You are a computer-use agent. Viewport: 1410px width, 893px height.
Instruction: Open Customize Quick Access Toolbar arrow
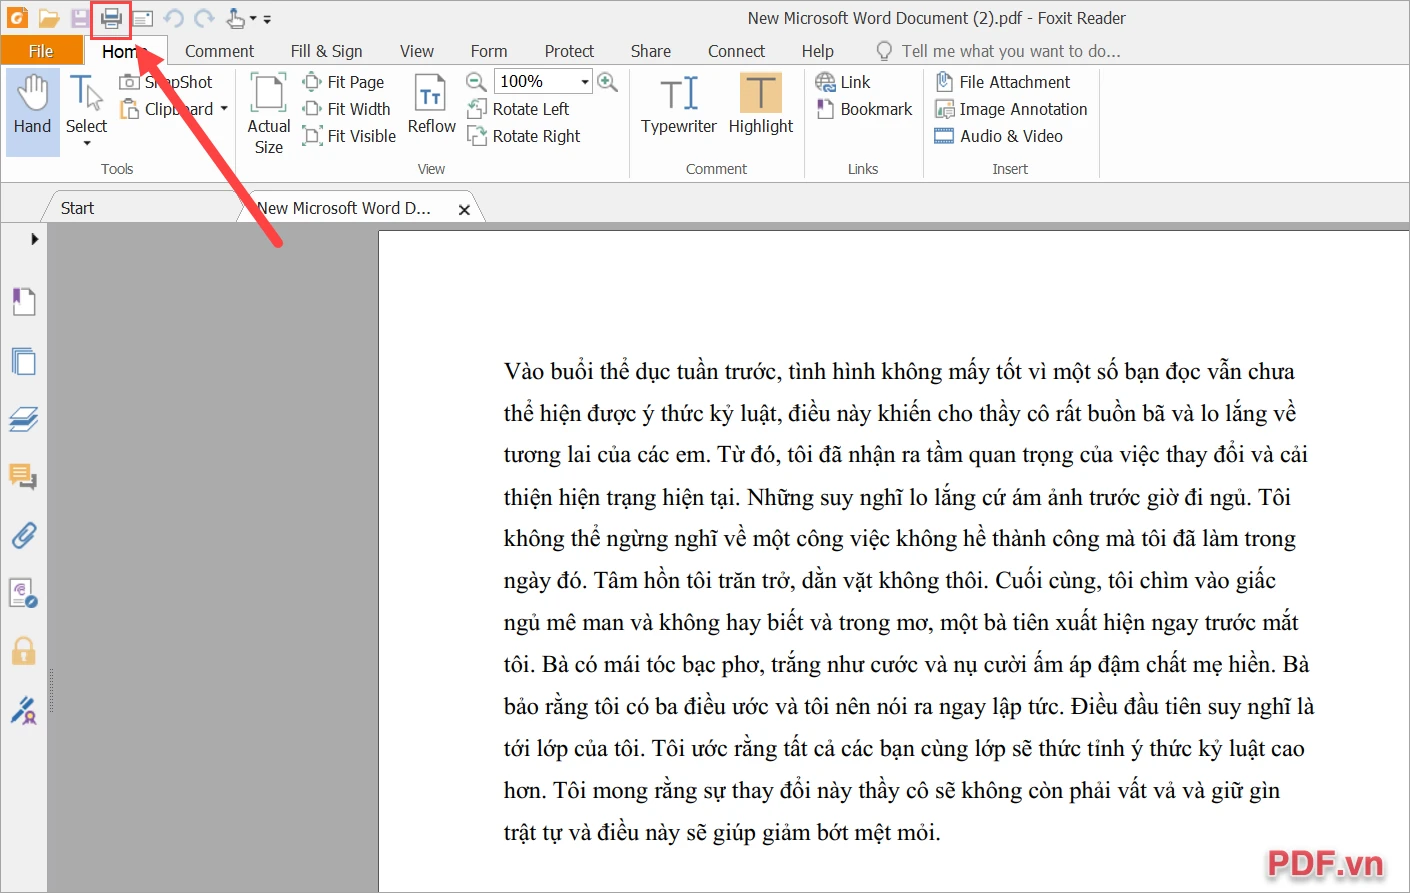point(267,19)
